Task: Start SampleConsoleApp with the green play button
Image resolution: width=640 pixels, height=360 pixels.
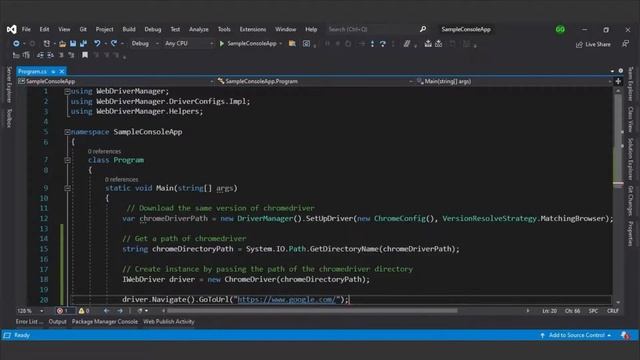Action: [x=222, y=43]
